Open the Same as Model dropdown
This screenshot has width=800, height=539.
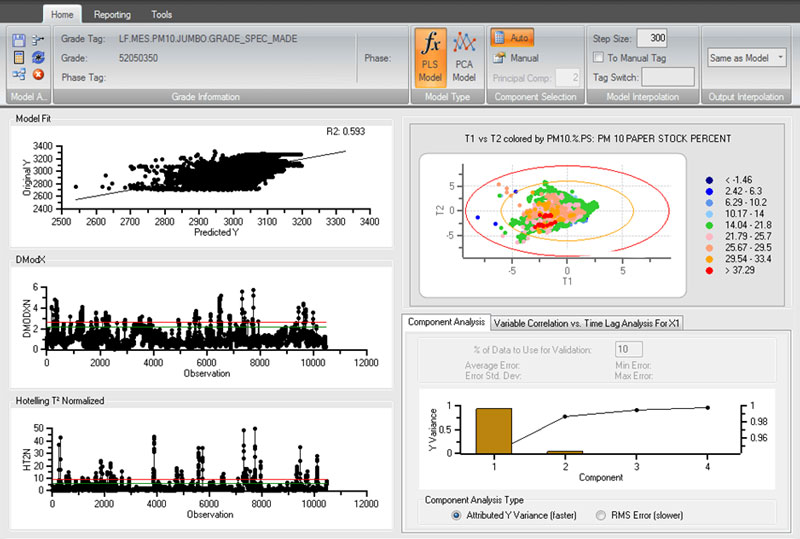(x=746, y=58)
